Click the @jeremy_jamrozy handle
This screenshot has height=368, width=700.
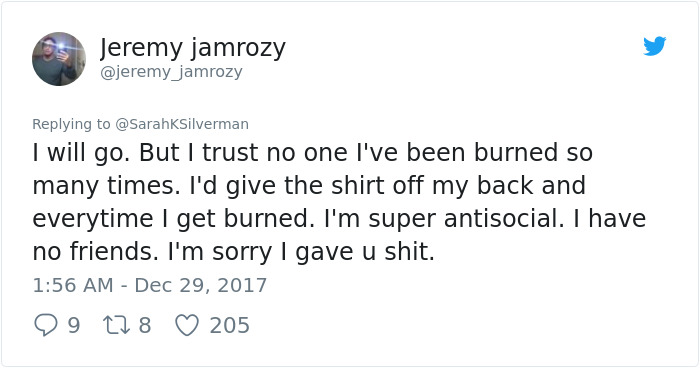click(x=171, y=71)
